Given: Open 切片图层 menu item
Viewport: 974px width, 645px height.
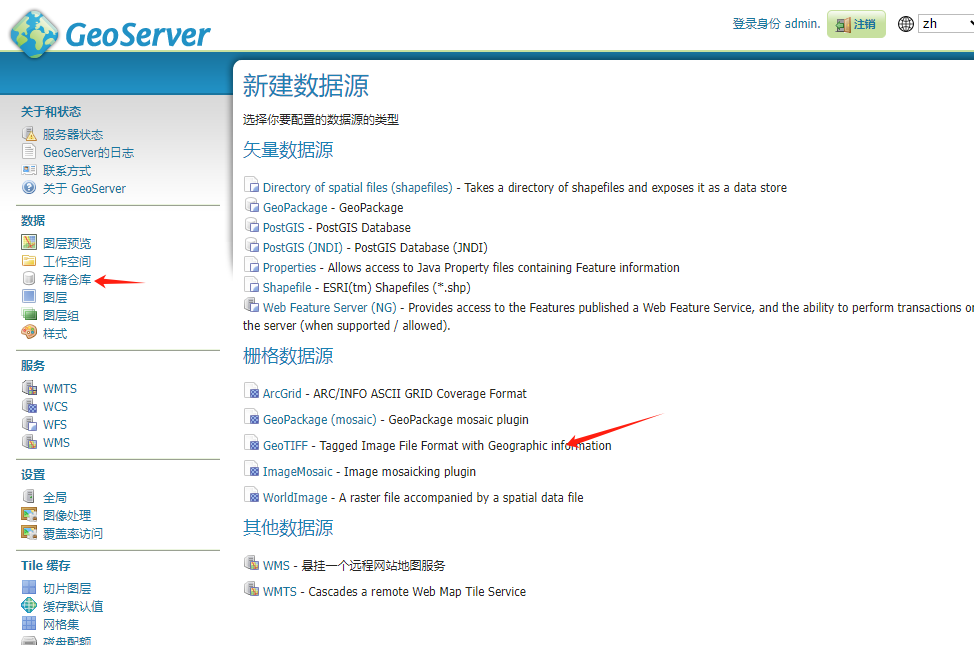Looking at the screenshot, I should click(x=67, y=588).
